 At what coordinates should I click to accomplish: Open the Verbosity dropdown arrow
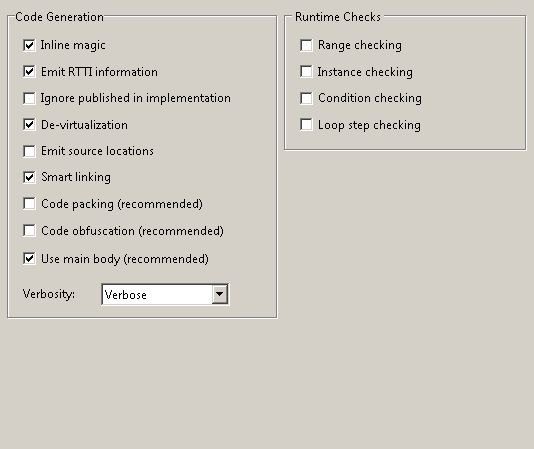(220, 294)
